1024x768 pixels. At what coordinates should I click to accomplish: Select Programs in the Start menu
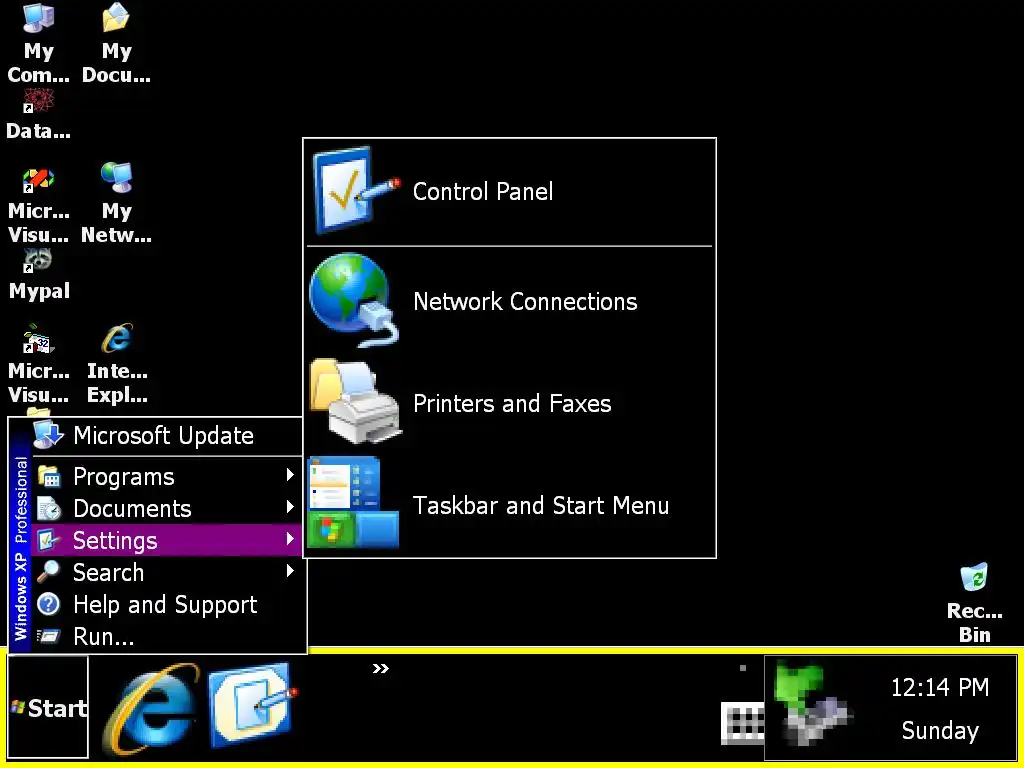(167, 476)
